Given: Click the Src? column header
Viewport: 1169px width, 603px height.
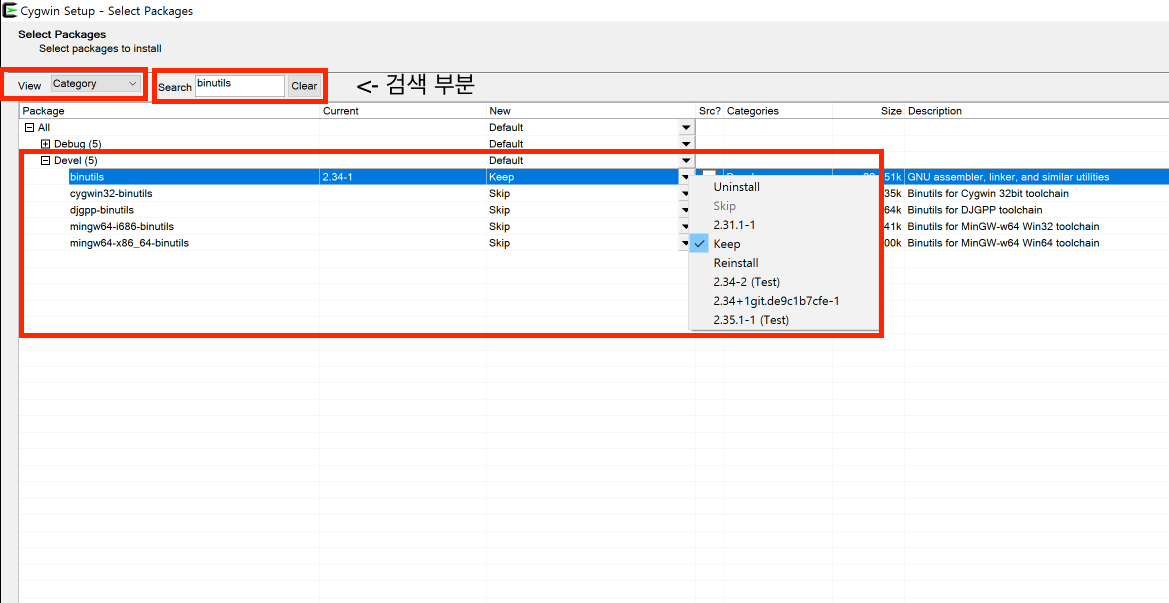Looking at the screenshot, I should pyautogui.click(x=710, y=111).
